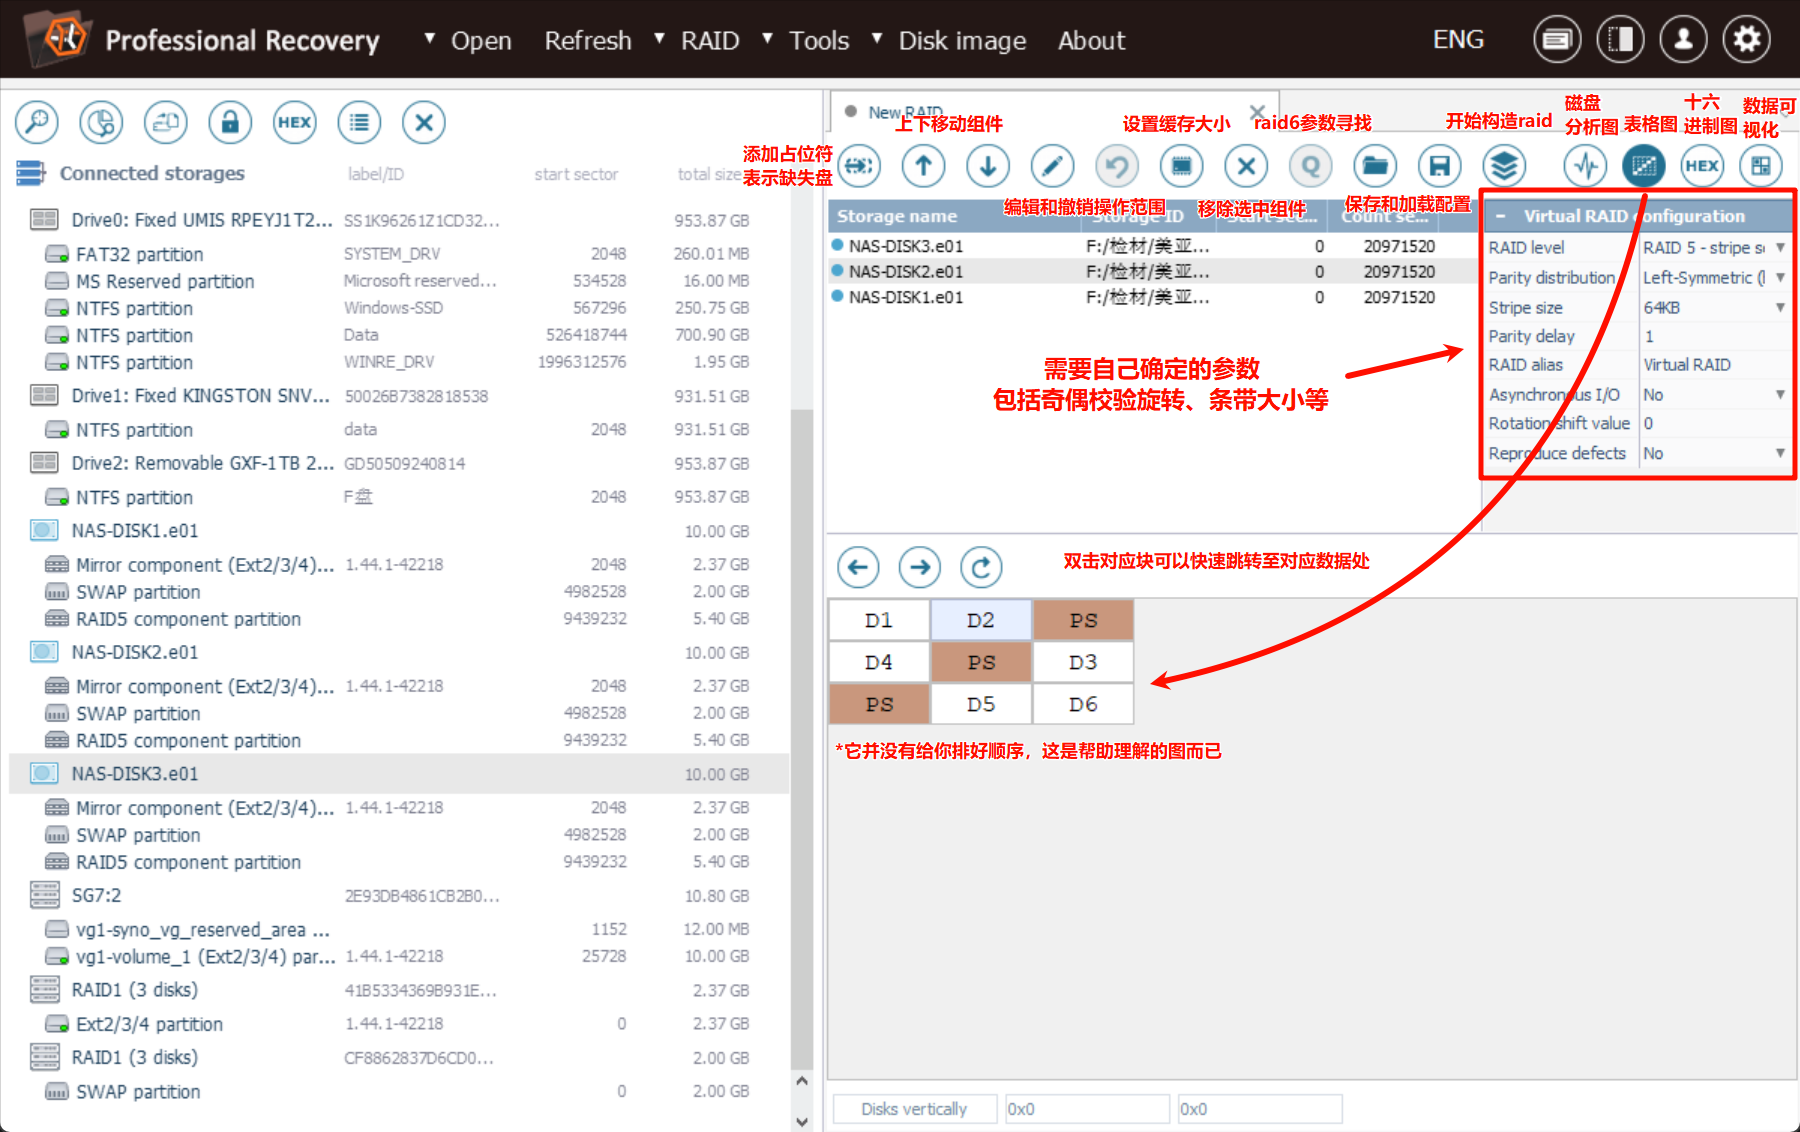This screenshot has width=1800, height=1132.
Task: Open the Tools menu
Action: pos(818,41)
